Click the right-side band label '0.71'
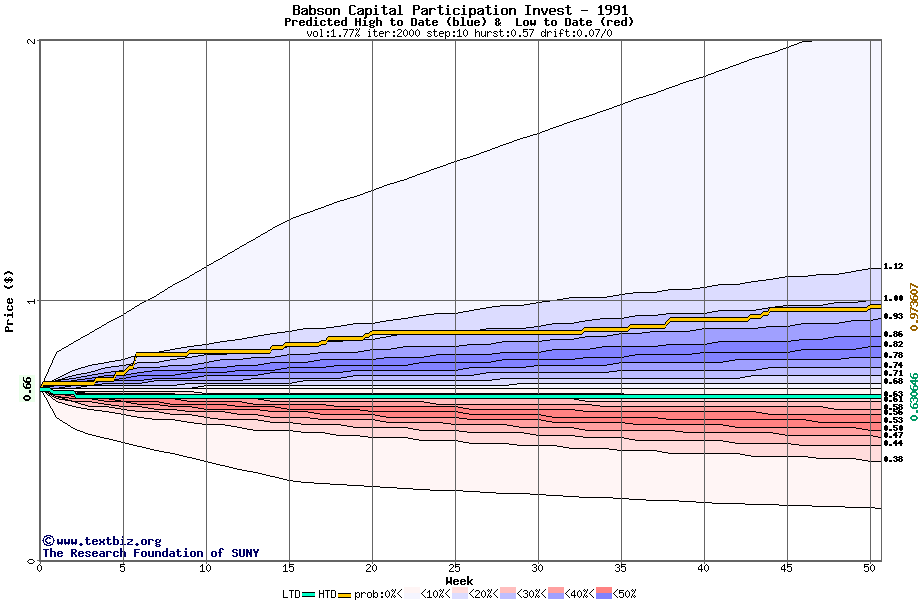This screenshot has width=920, height=600. click(893, 373)
